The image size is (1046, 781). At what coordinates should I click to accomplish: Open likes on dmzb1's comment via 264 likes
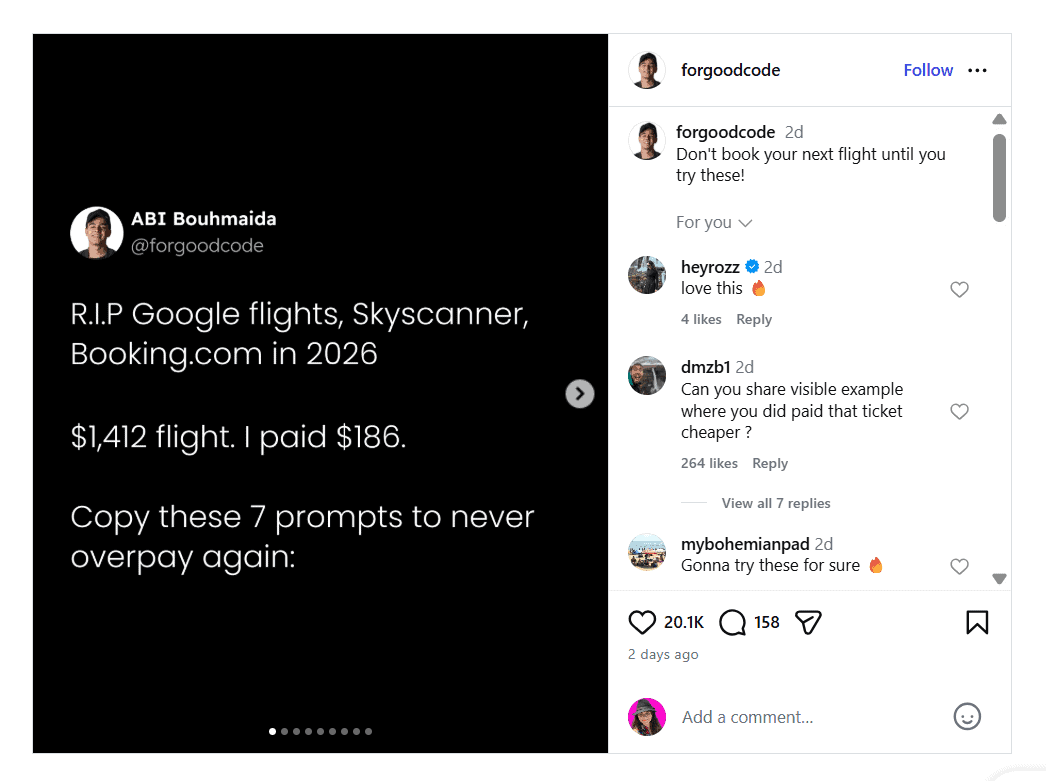coord(709,463)
